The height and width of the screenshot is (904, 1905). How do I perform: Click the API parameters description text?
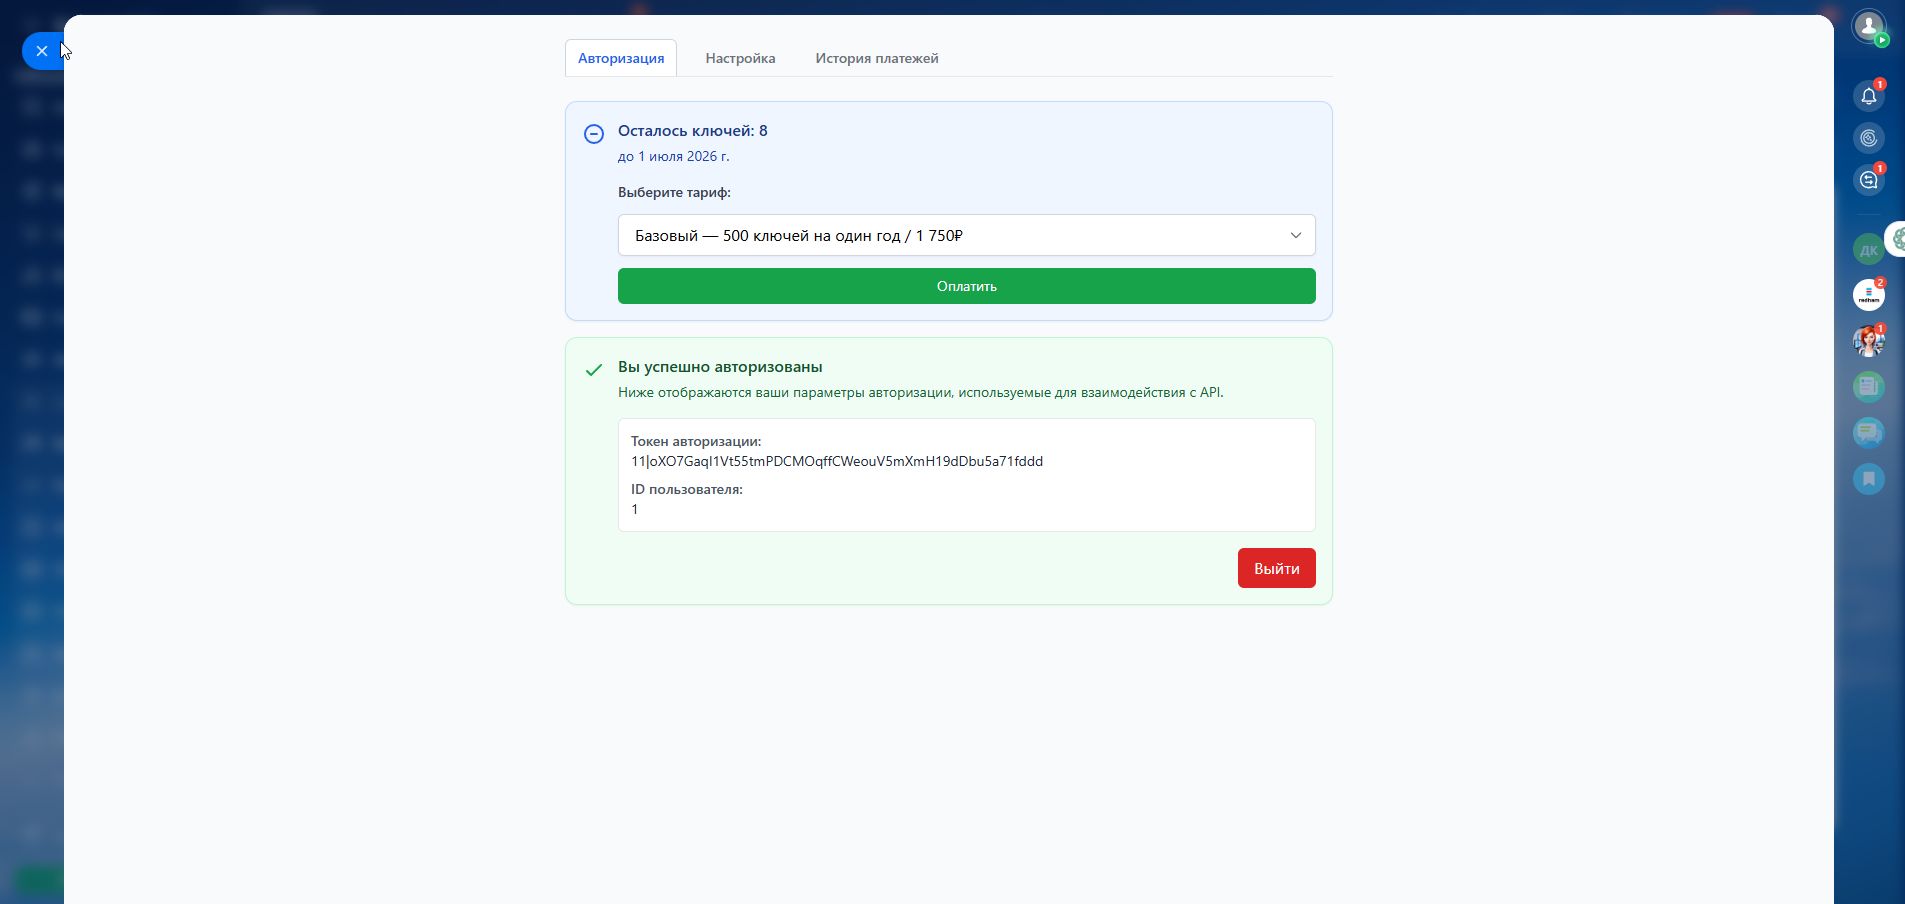coord(921,392)
